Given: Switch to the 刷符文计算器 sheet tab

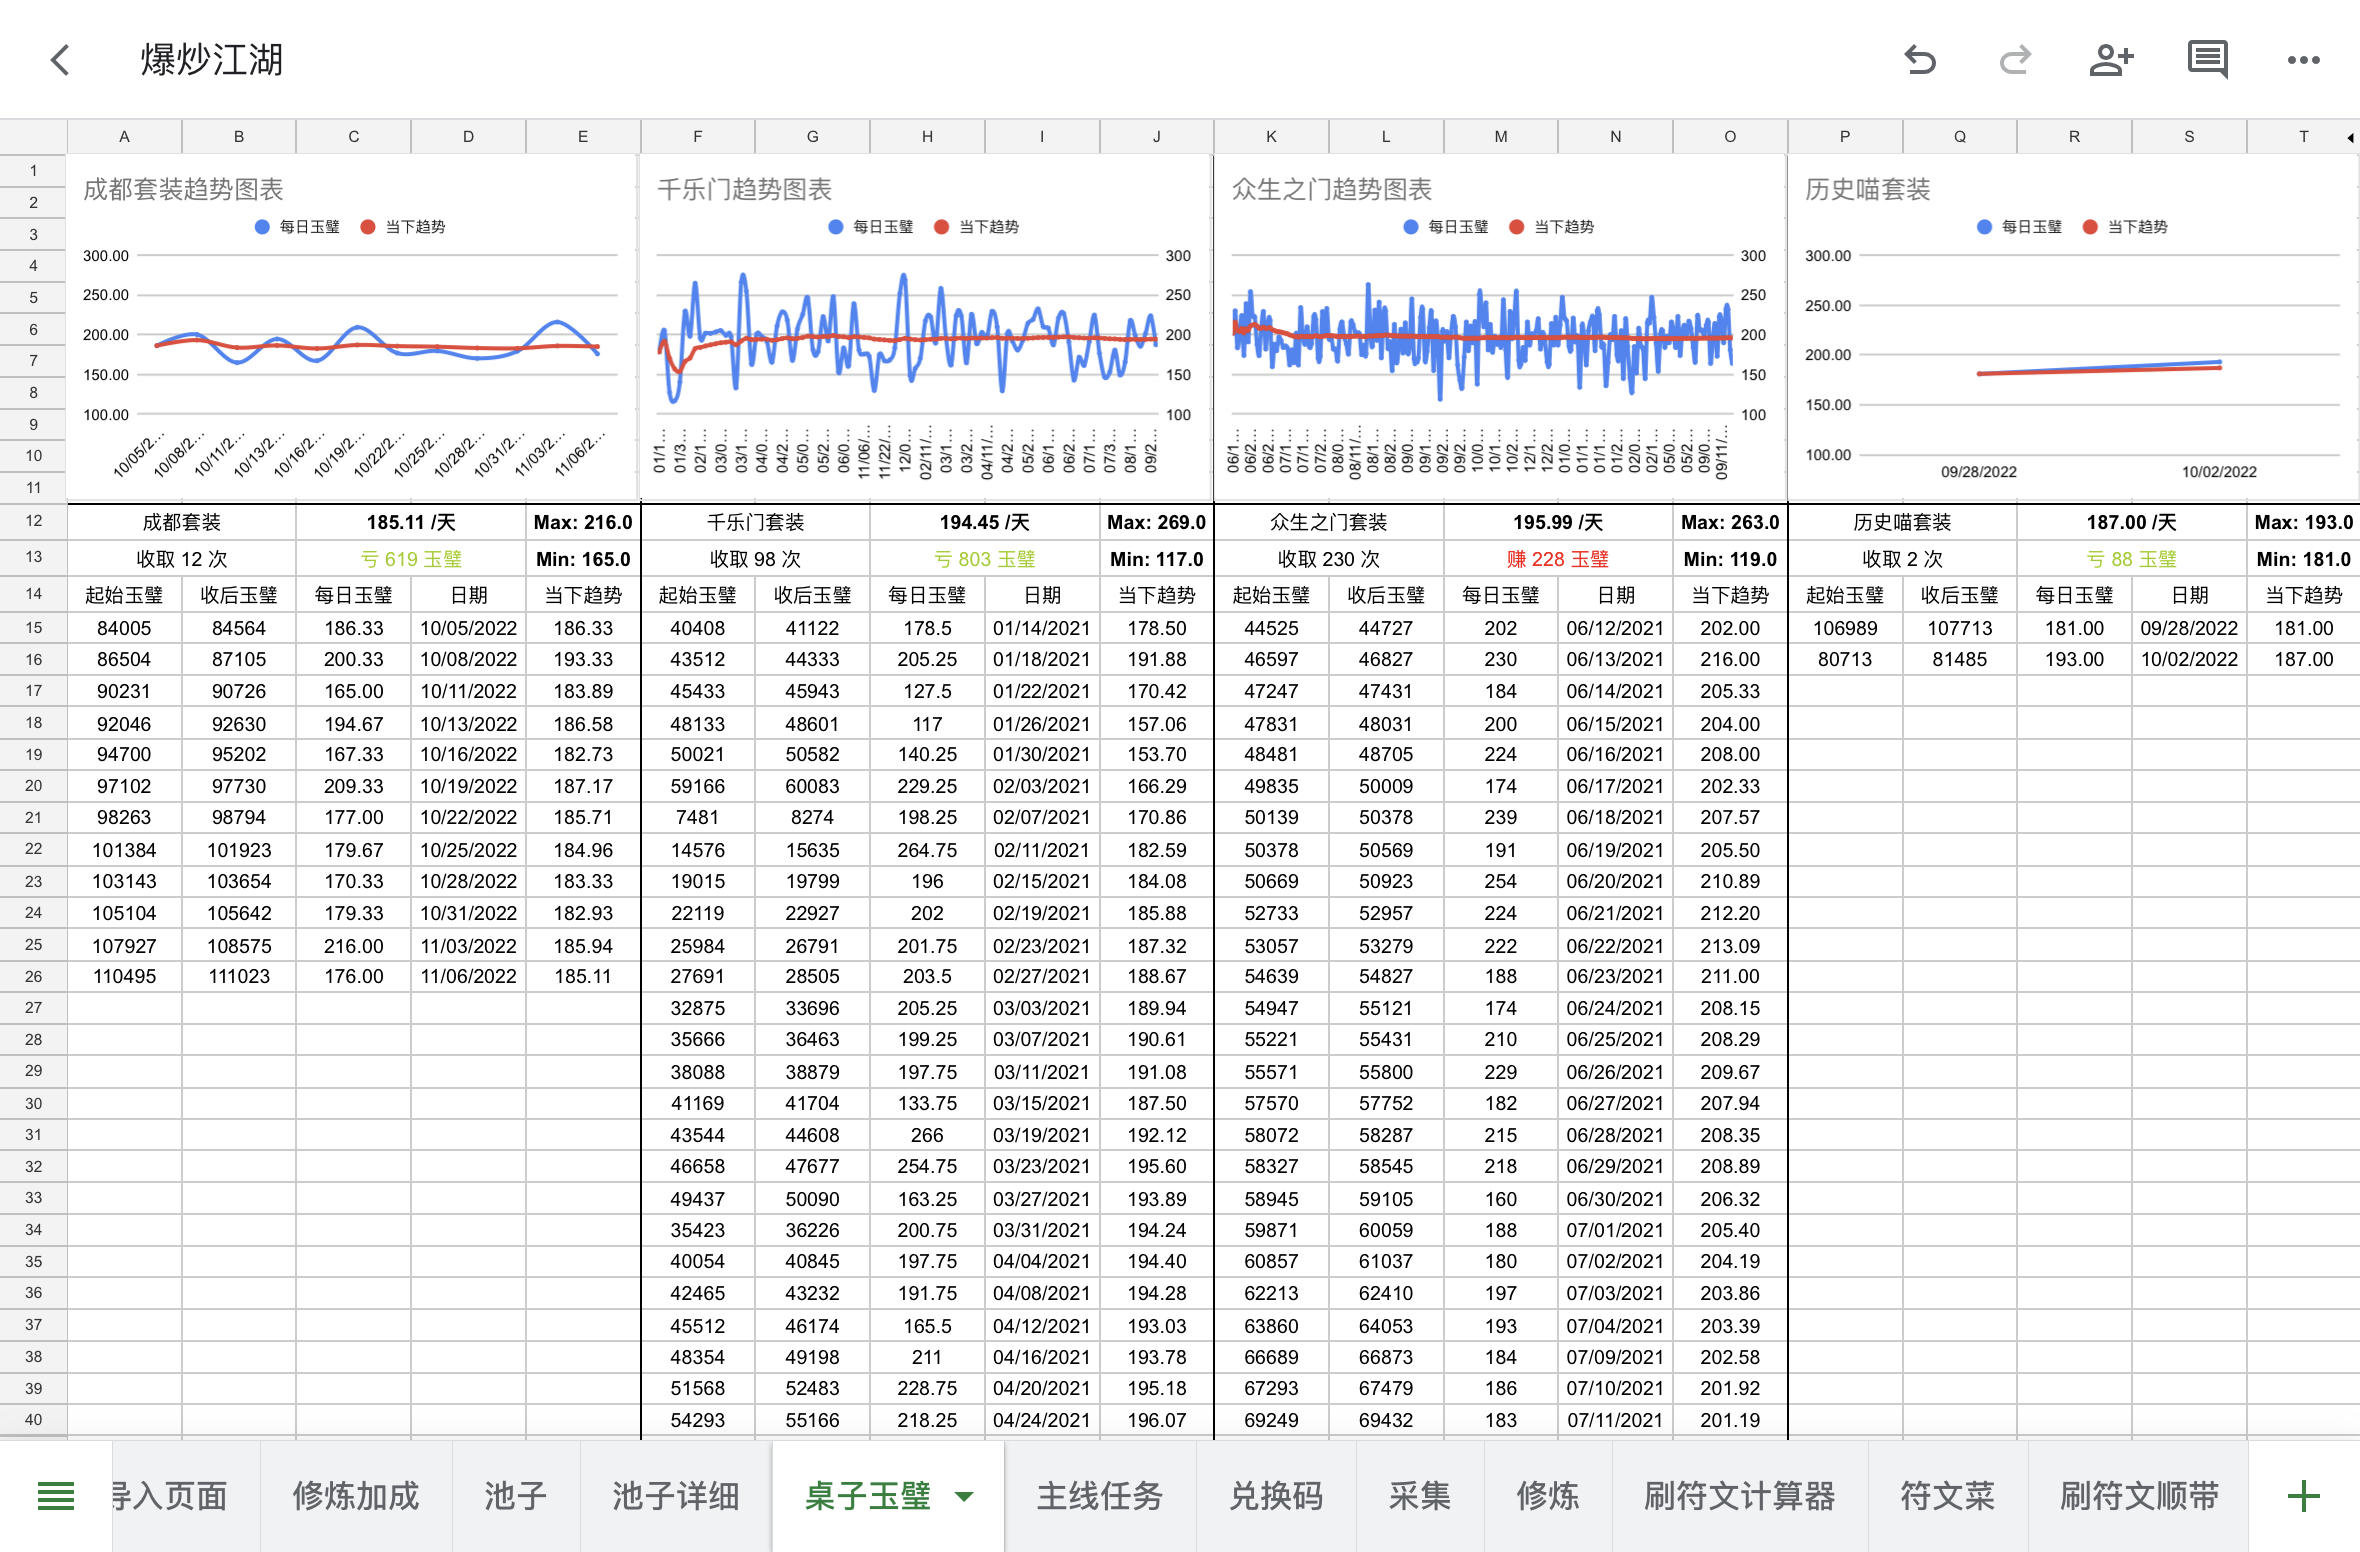Looking at the screenshot, I should coord(1740,1496).
